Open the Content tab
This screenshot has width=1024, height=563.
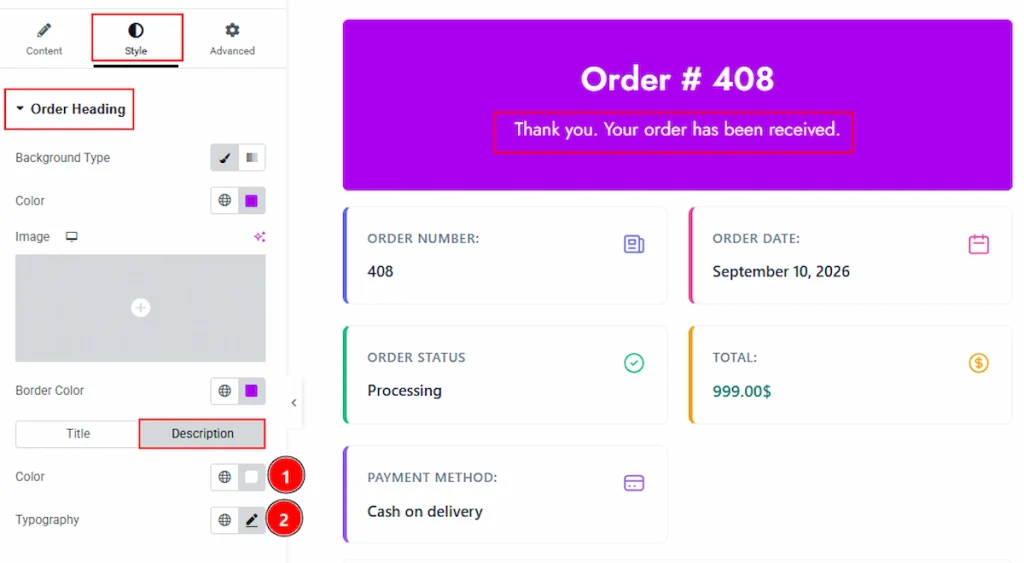click(x=44, y=39)
